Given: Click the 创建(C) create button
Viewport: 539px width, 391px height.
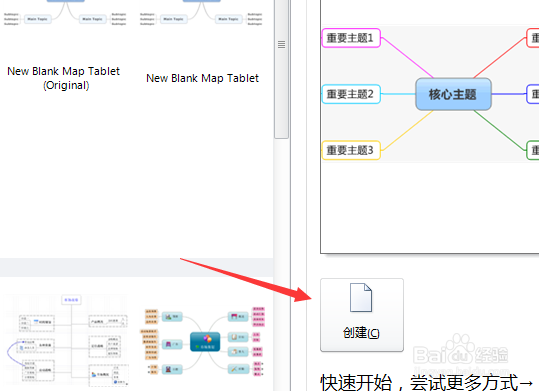Looking at the screenshot, I should click(362, 315).
